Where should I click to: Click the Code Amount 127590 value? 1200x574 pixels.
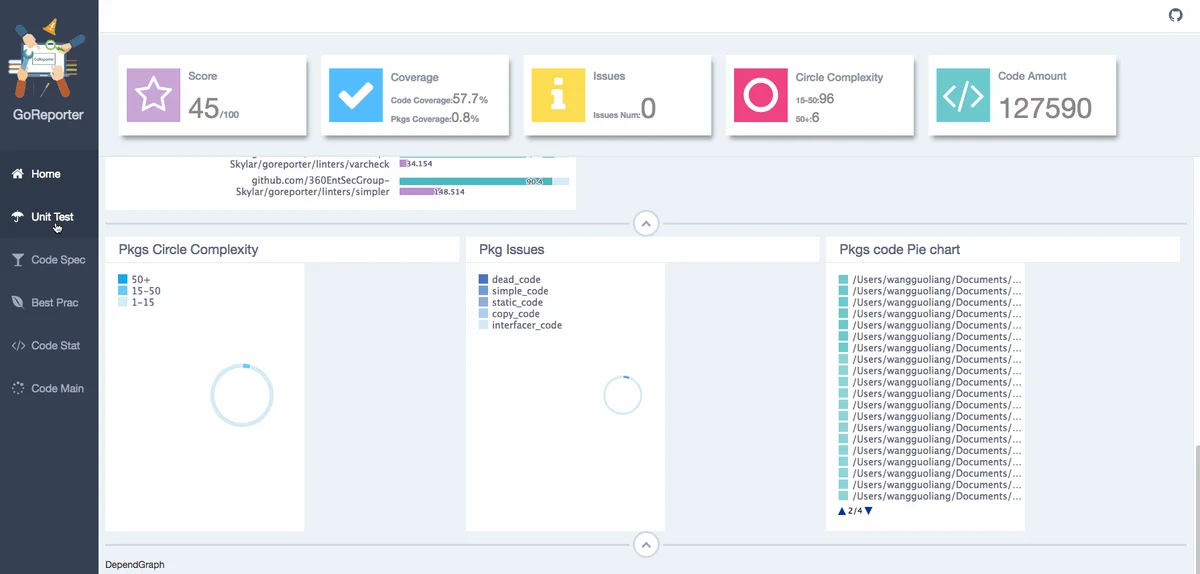point(1045,108)
